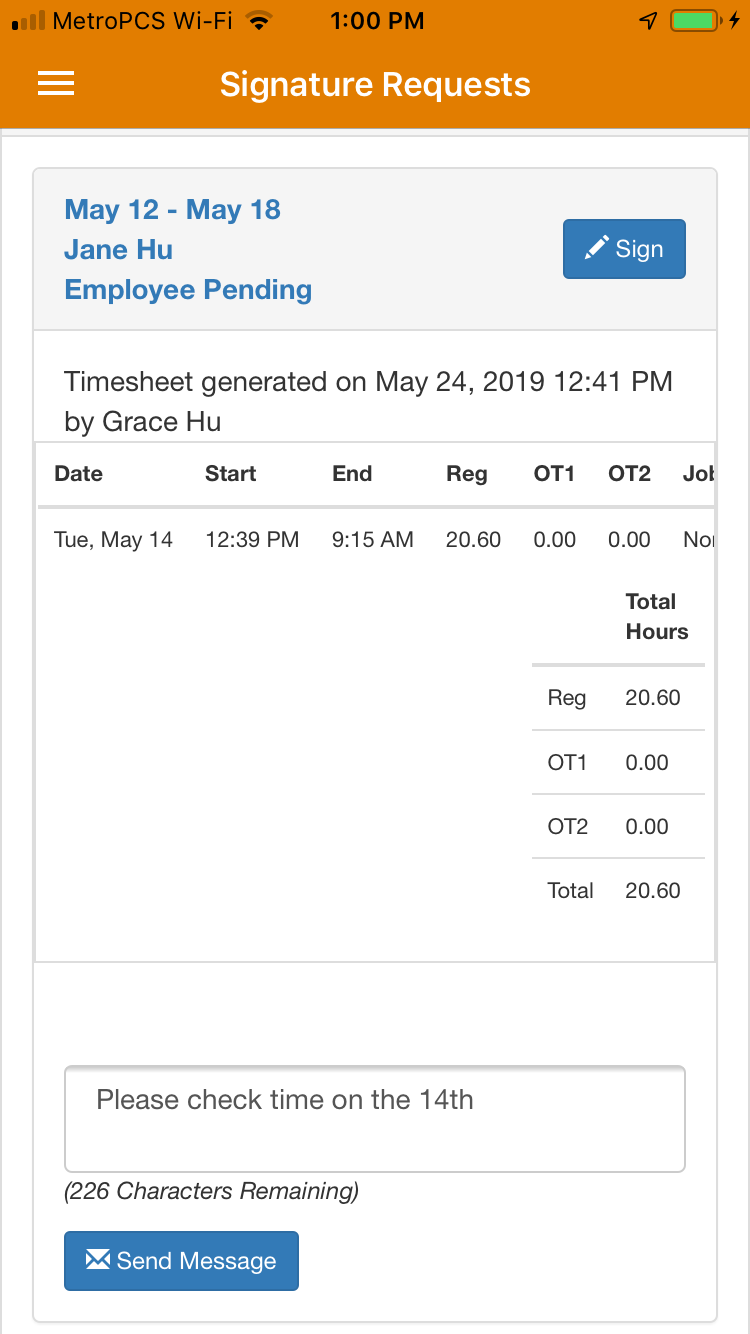750x1334 pixels.
Task: Tap the Wi-Fi status icon
Action: [x=260, y=21]
